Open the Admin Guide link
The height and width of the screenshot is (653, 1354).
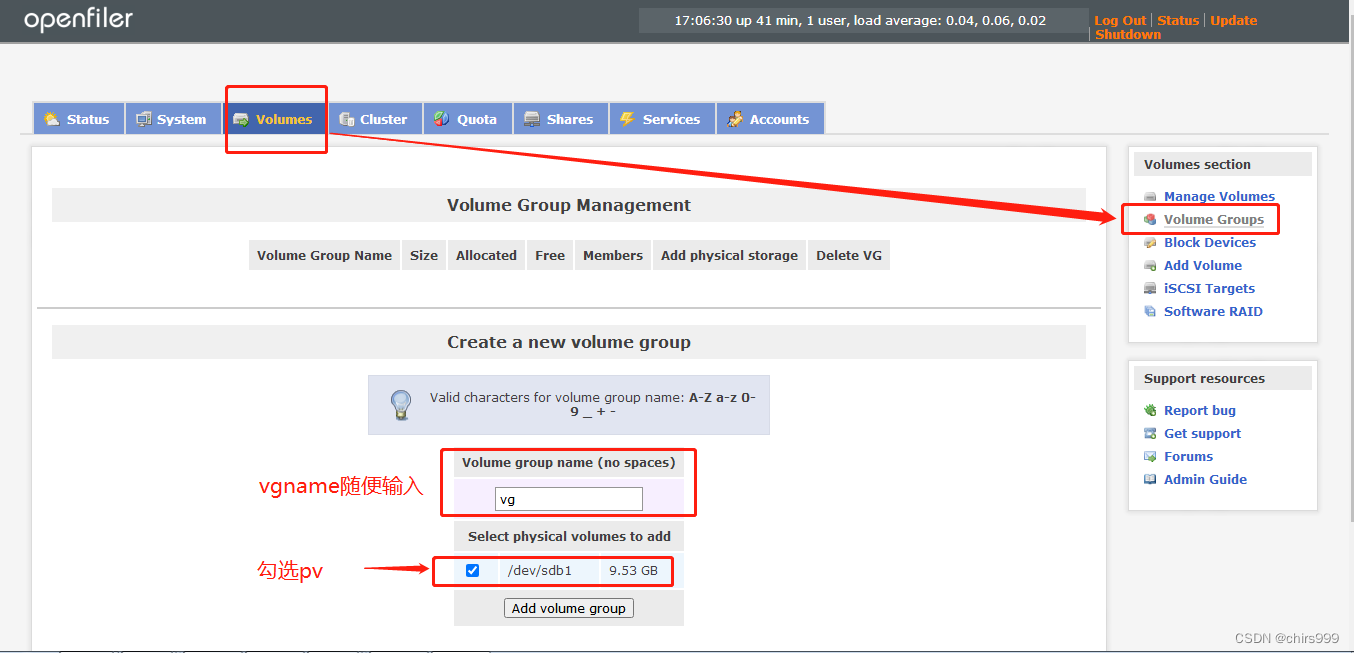[1205, 479]
